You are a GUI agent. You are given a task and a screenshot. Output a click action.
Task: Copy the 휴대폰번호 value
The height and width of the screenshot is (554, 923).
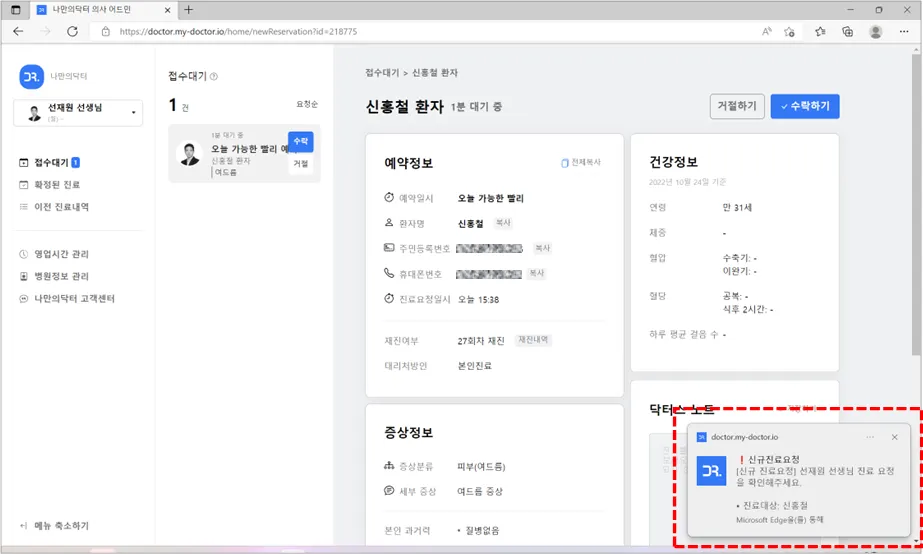coord(536,274)
